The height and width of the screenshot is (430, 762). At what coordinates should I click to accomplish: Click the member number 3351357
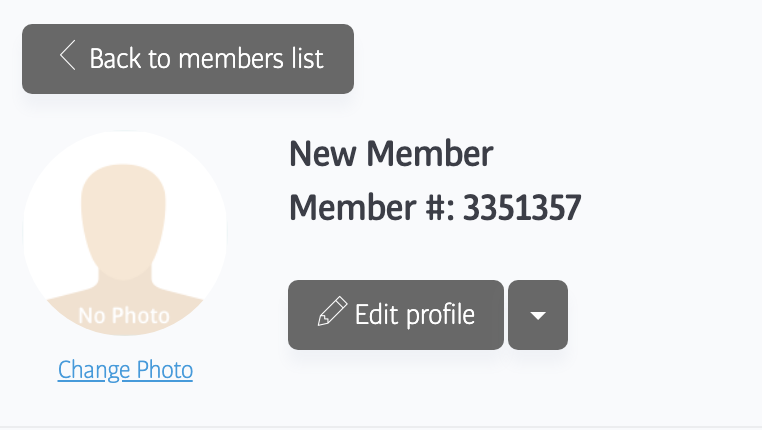[521, 208]
